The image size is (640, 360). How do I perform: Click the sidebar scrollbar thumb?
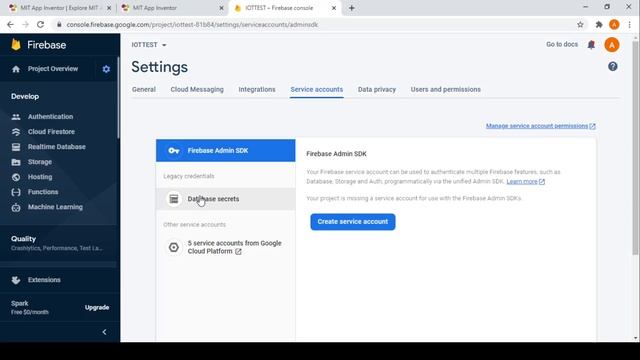118,98
